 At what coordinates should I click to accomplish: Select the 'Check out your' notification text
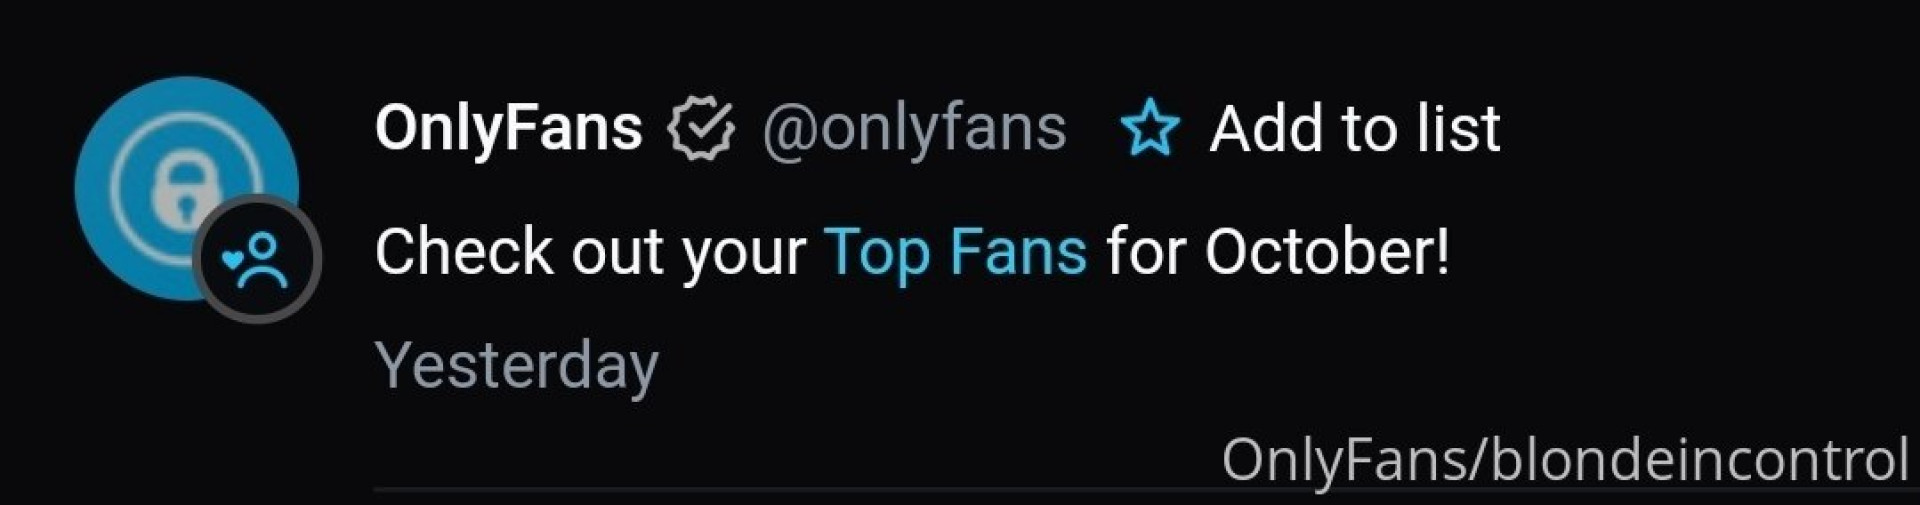590,251
